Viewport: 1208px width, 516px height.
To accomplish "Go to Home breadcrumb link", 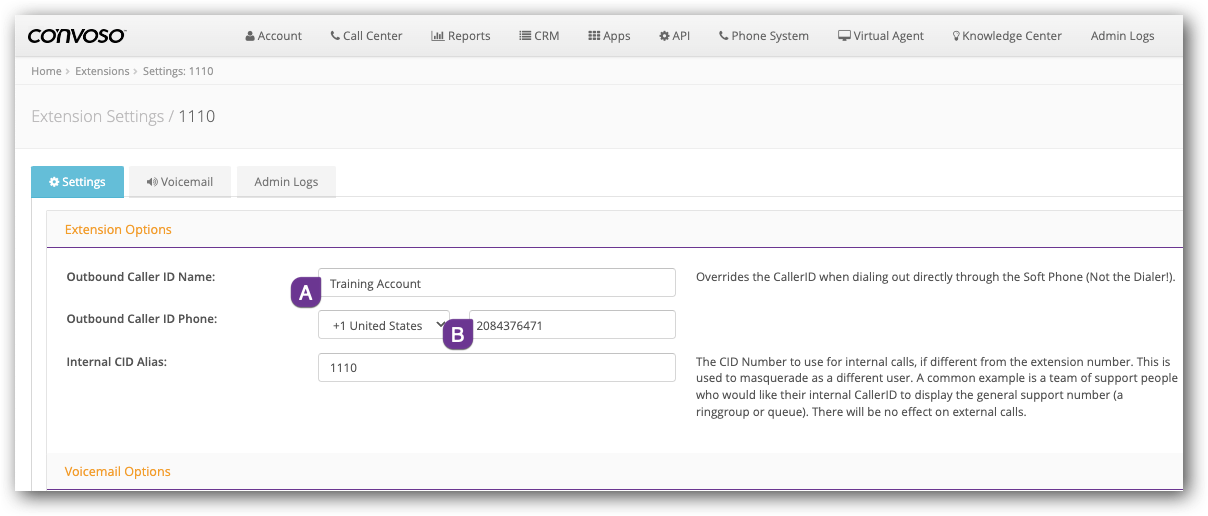I will click(46, 72).
